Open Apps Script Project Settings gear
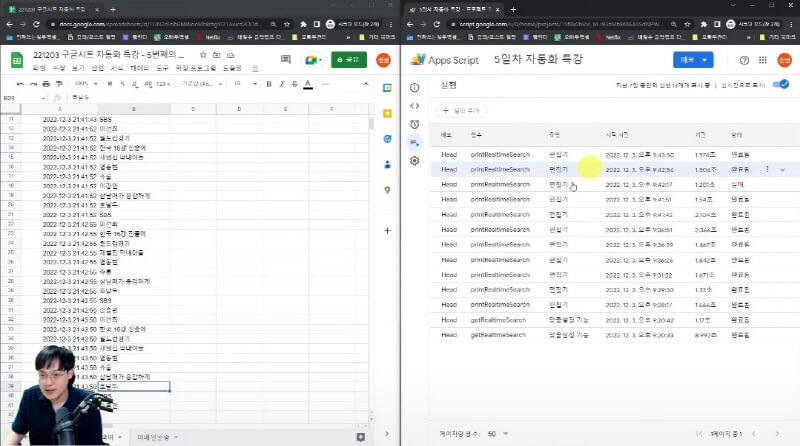The image size is (800, 446). pyautogui.click(x=414, y=161)
